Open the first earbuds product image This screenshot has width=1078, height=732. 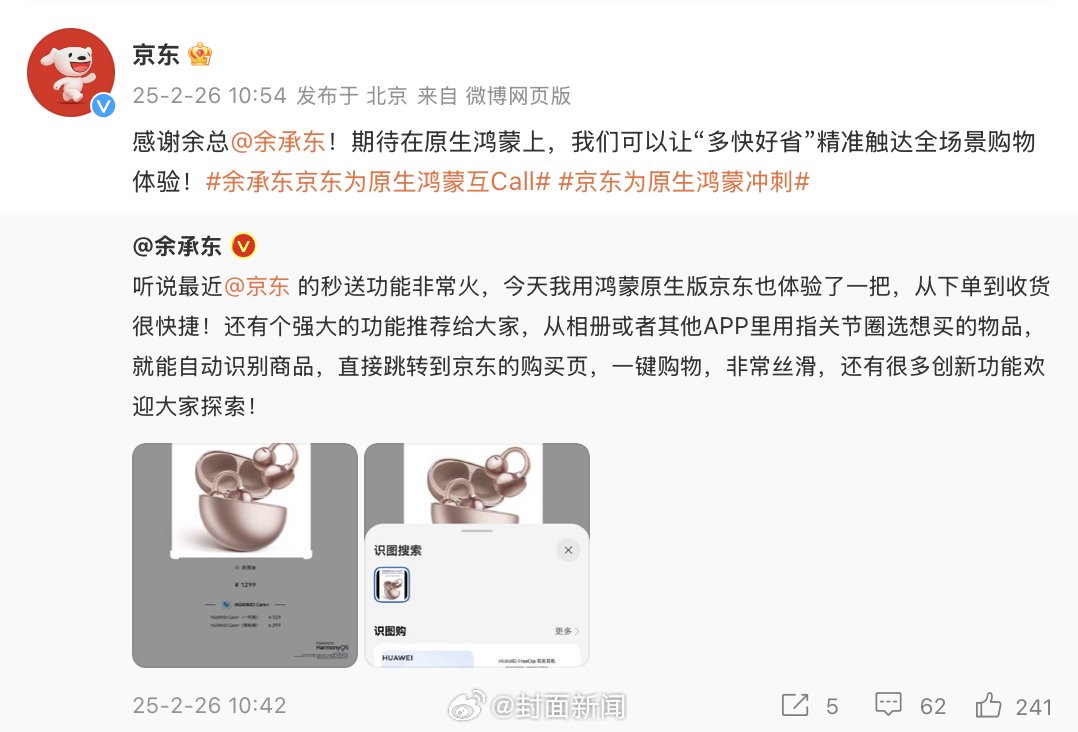pyautogui.click(x=245, y=555)
